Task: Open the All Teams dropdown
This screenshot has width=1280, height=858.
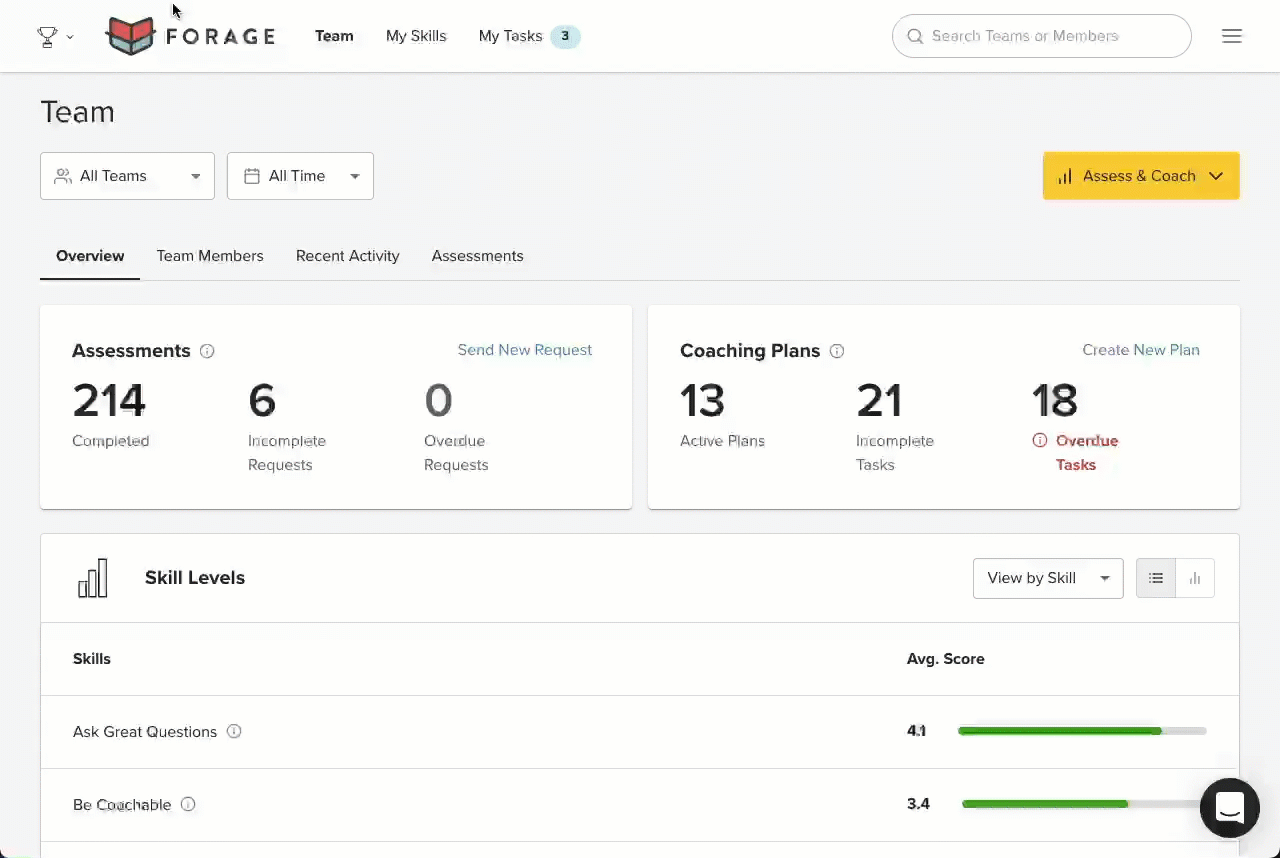Action: (x=127, y=176)
